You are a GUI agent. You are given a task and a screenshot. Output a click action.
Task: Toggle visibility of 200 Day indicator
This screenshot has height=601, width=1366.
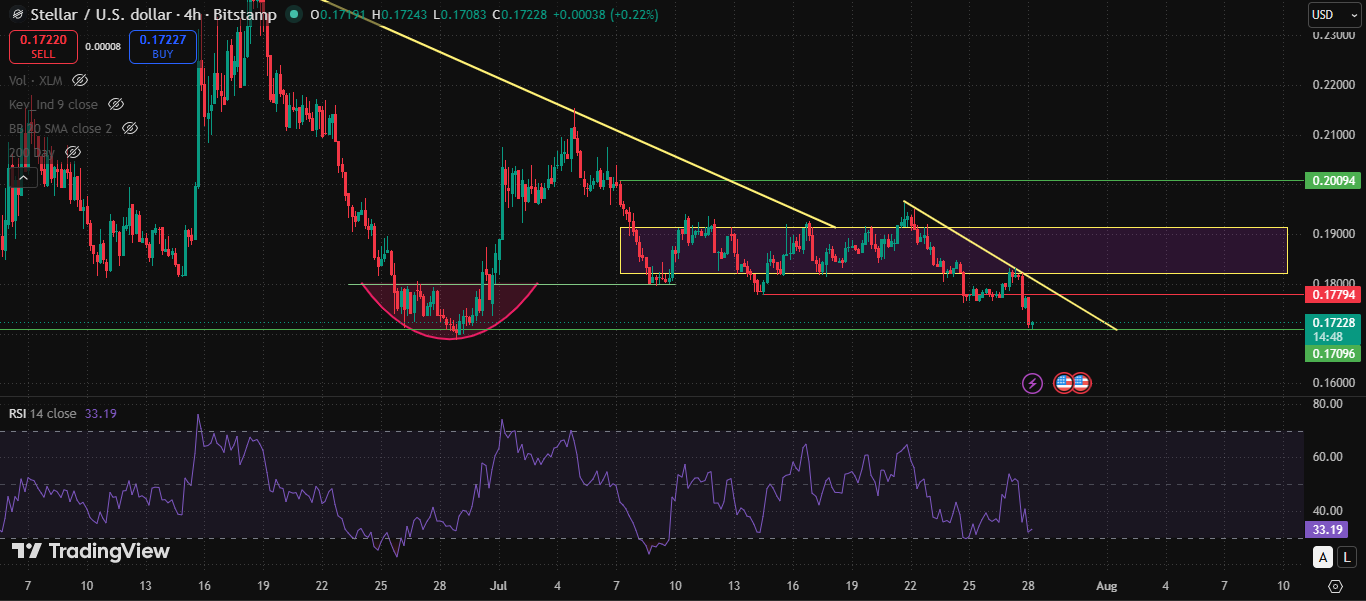(x=73, y=152)
